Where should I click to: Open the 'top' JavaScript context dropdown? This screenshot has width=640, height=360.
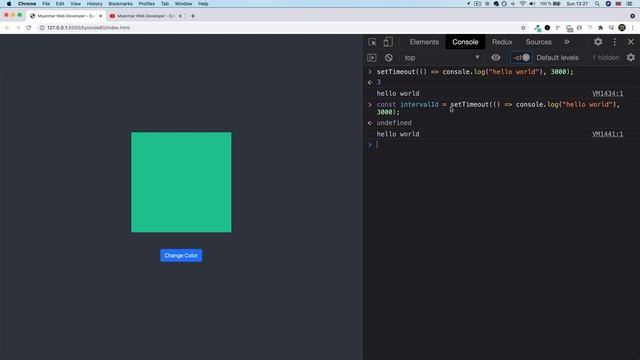click(442, 58)
